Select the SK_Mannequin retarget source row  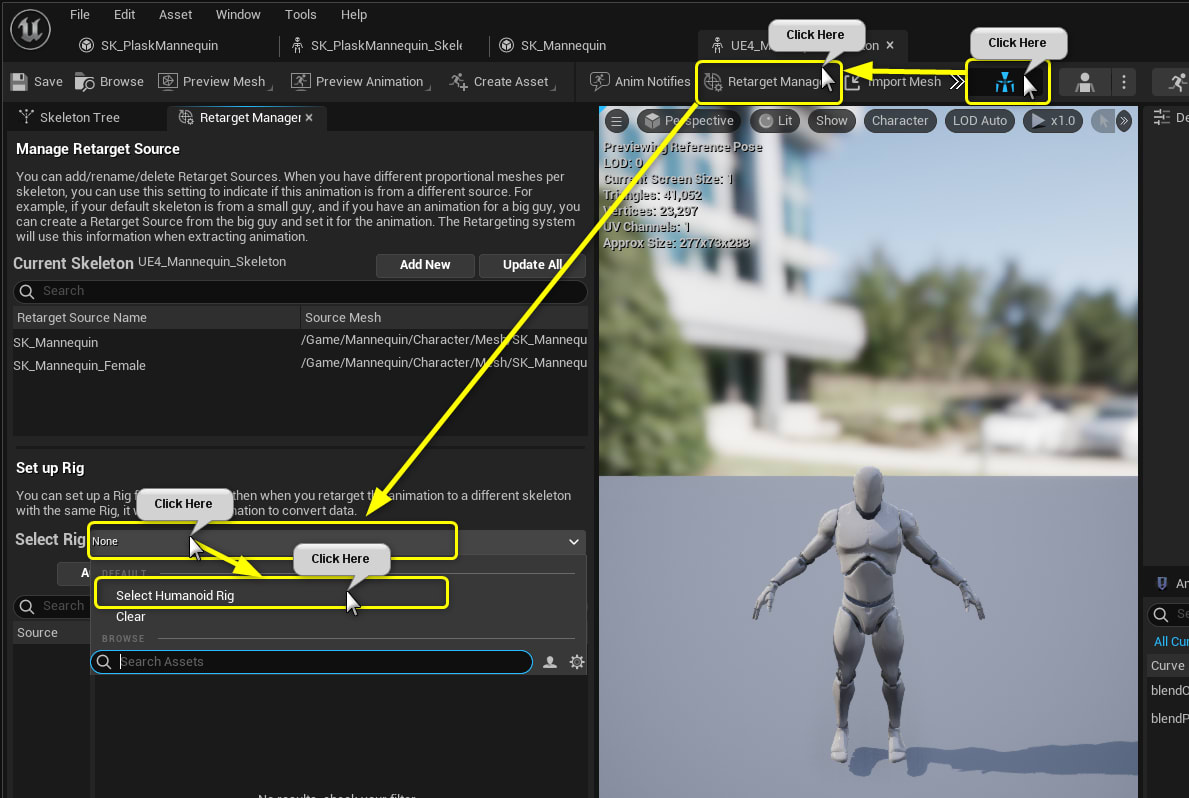(300, 341)
